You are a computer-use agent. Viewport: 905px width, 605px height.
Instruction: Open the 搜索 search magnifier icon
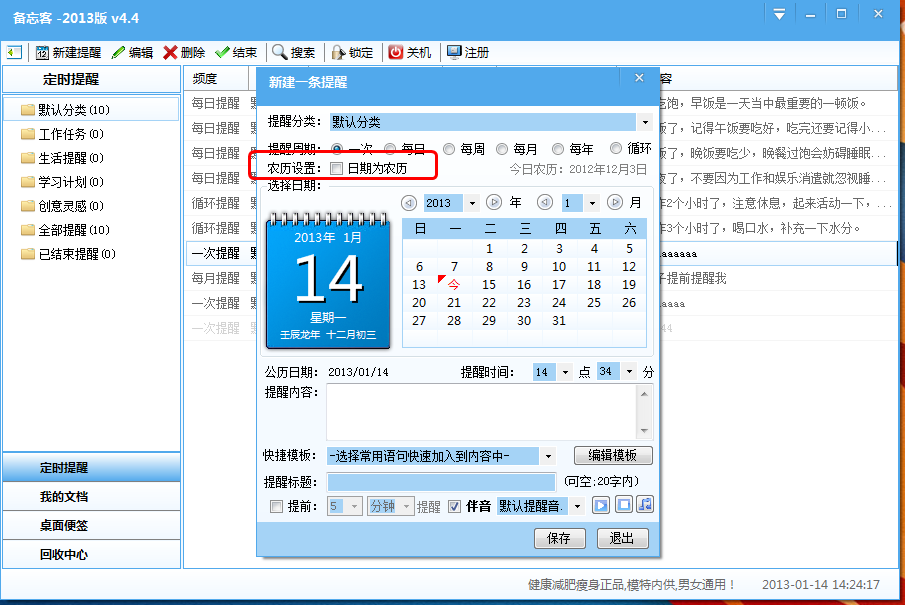click(x=279, y=52)
